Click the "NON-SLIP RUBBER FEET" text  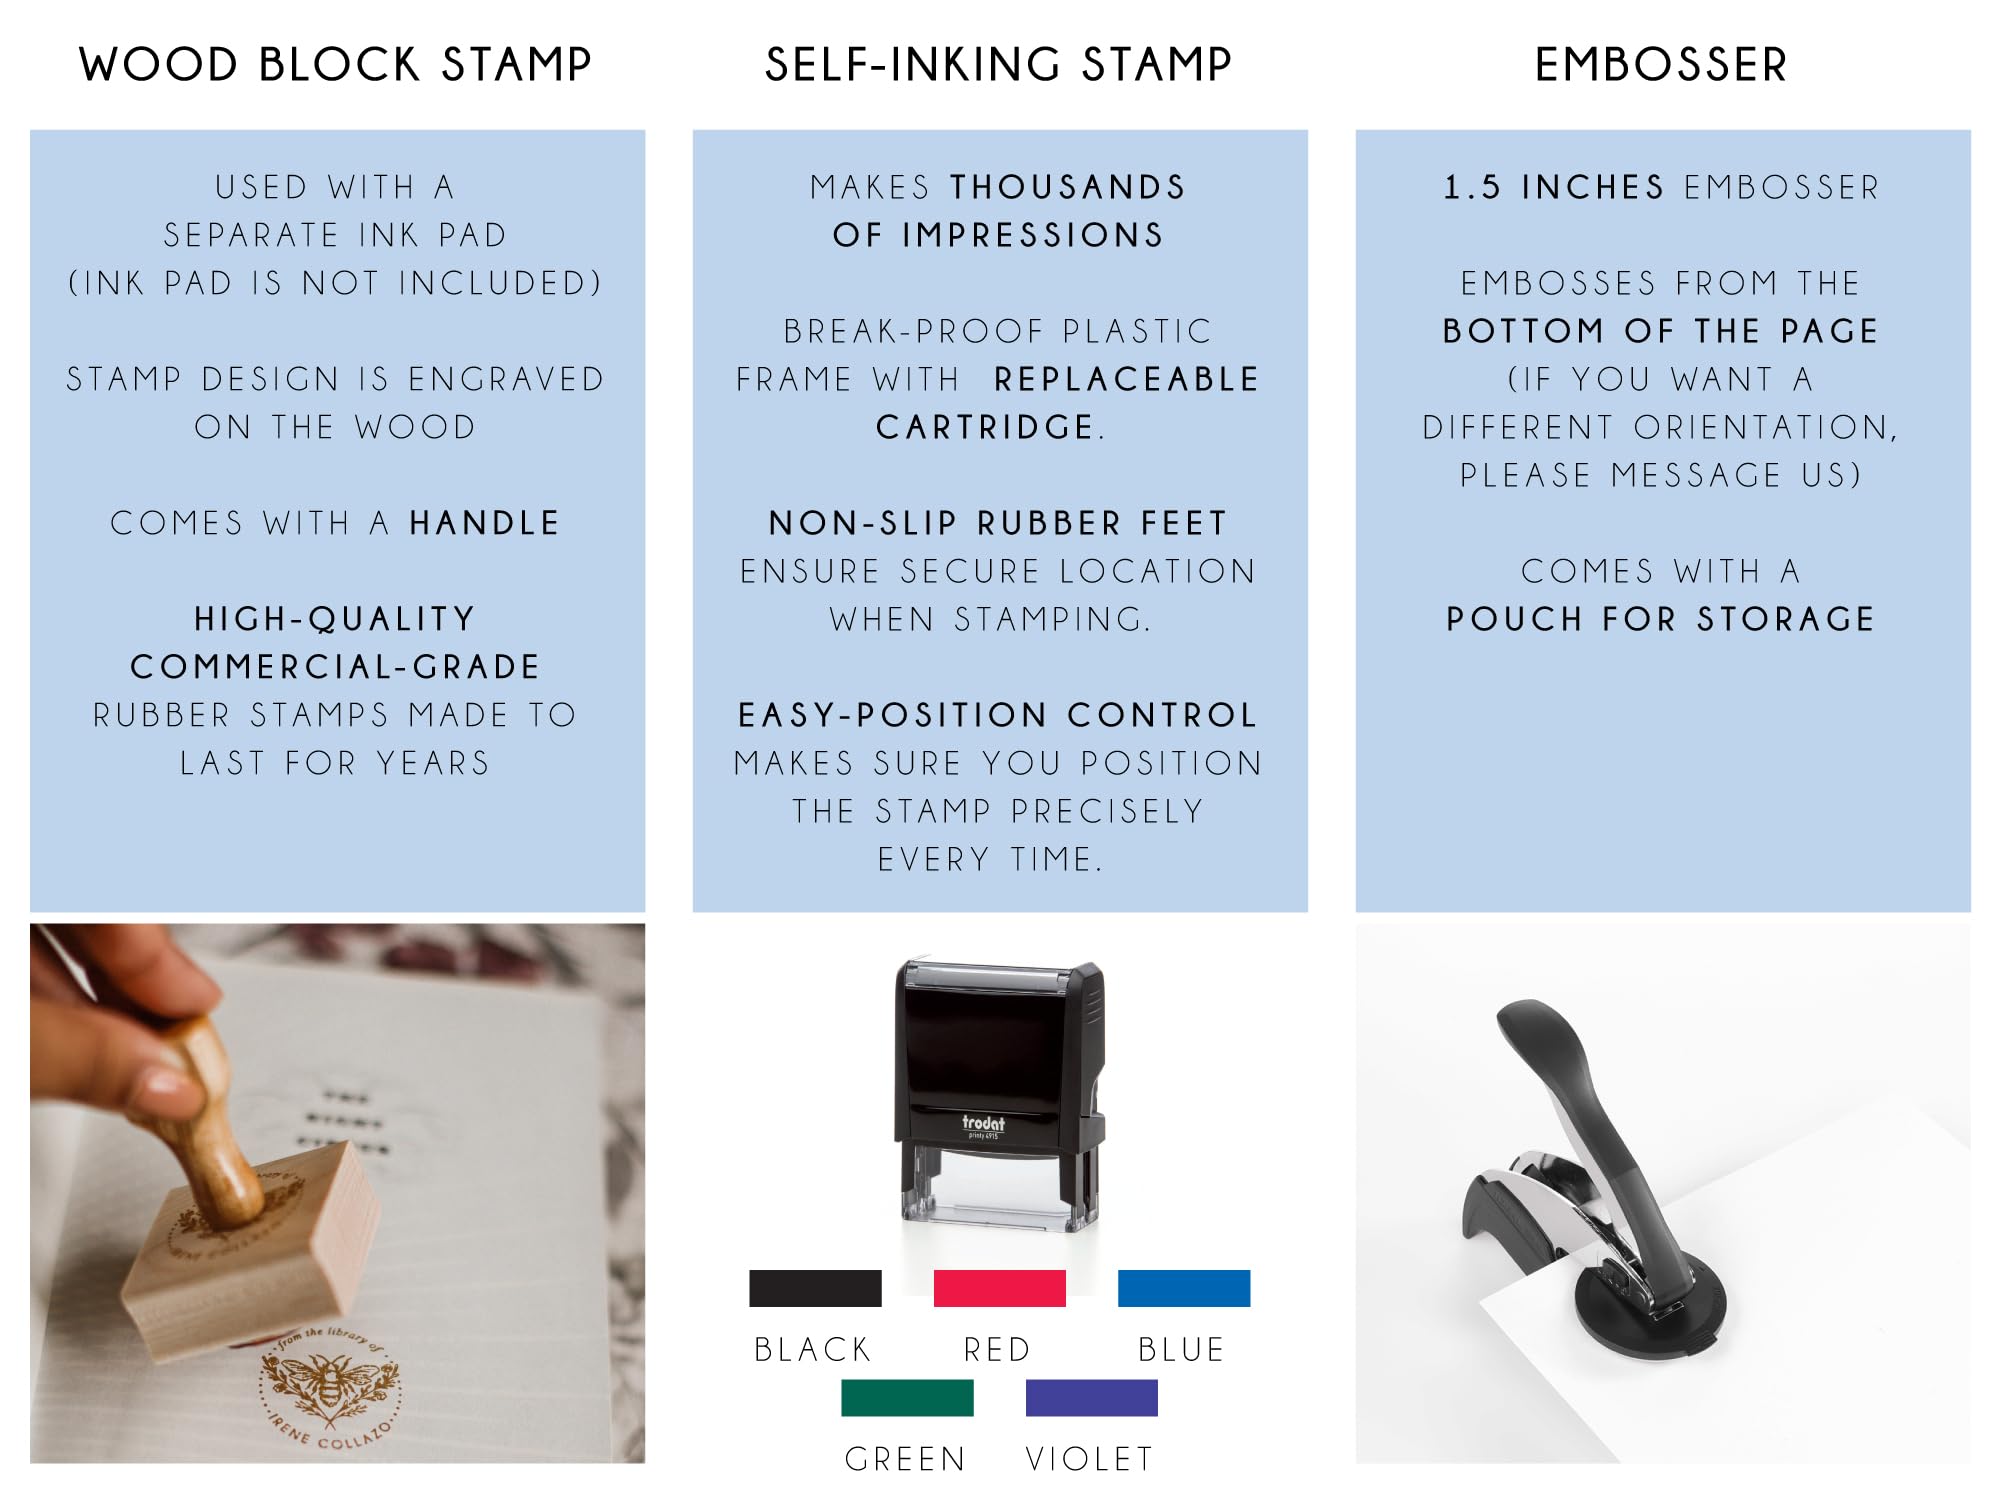tap(998, 523)
